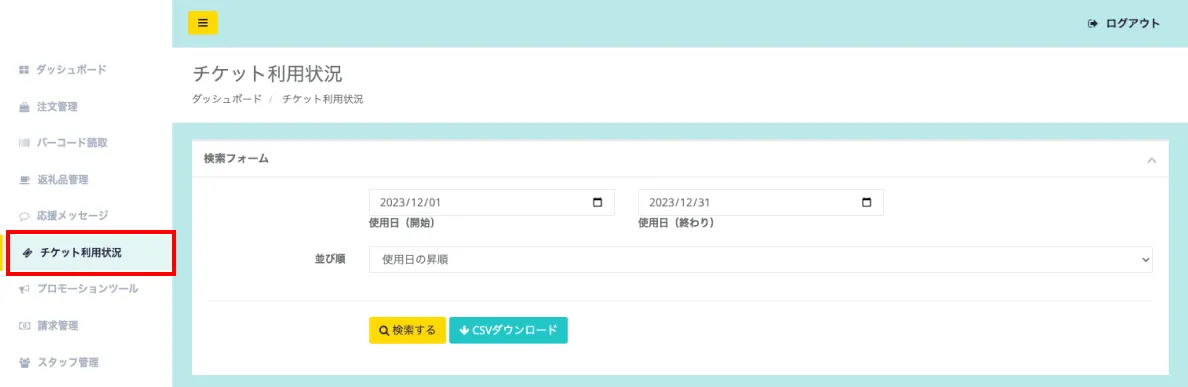Viewport: 1188px width, 387px height.
Task: Open 請求管理 menu item
Action: (x=58, y=326)
